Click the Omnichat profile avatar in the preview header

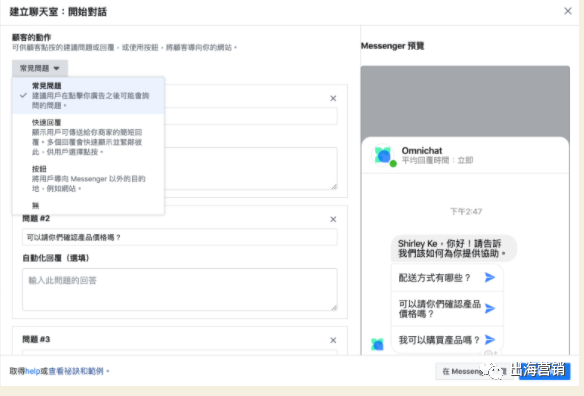coord(383,155)
